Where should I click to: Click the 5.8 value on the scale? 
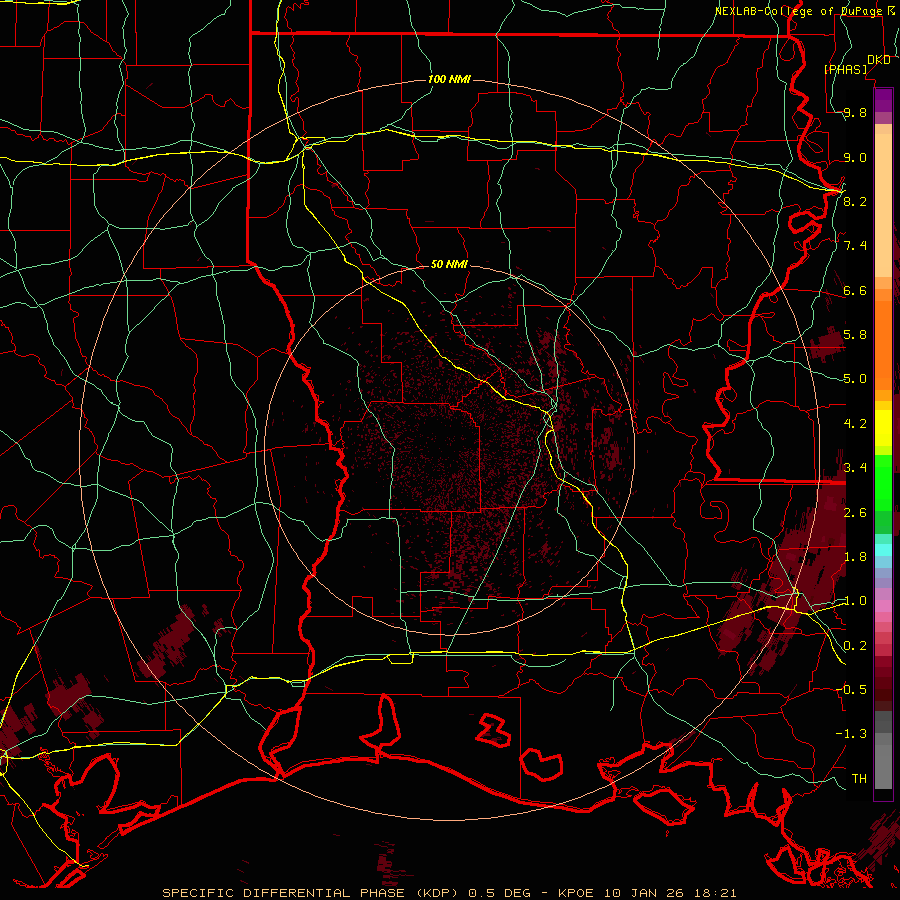pos(855,335)
